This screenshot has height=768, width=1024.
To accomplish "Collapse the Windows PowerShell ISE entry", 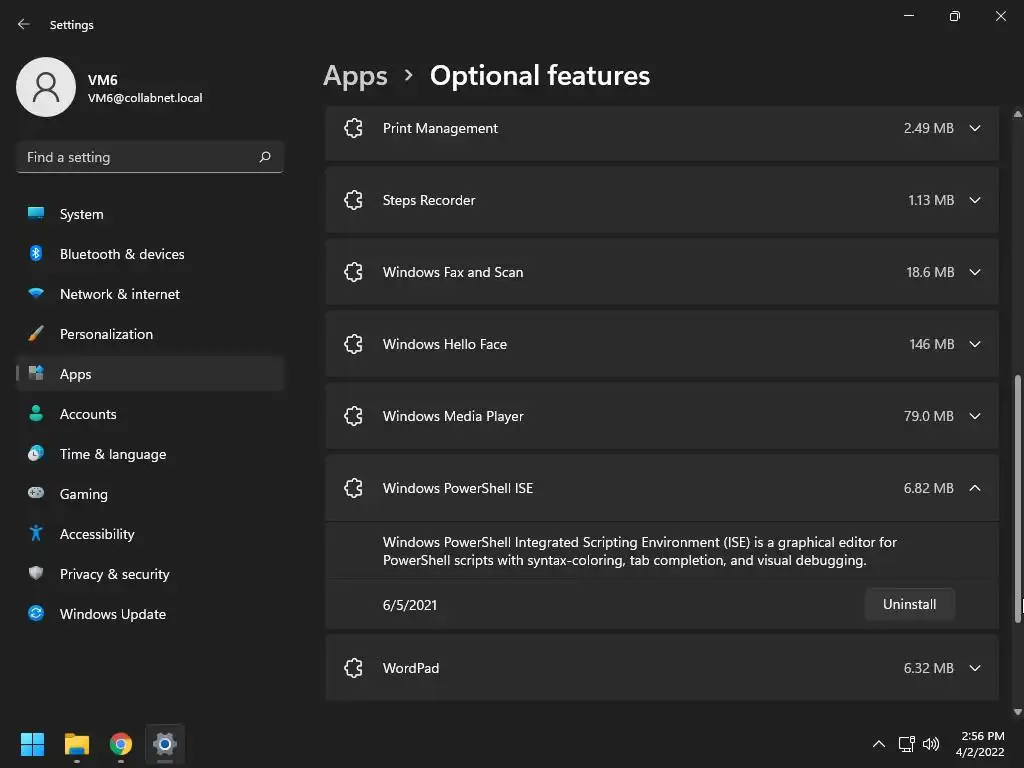I will 975,488.
